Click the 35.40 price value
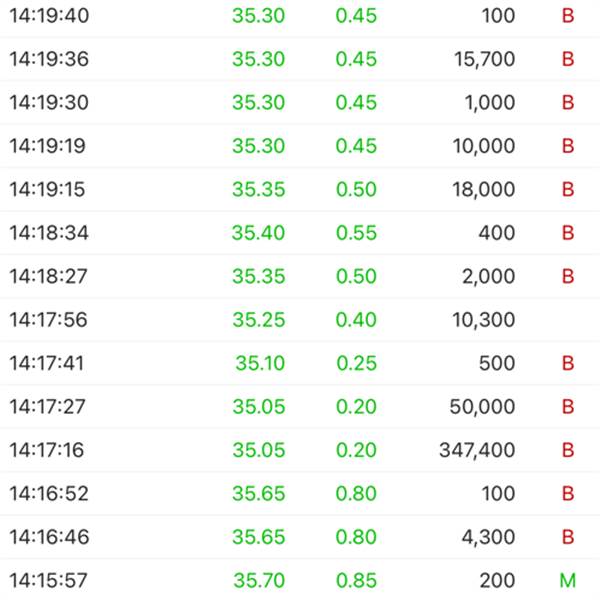The height and width of the screenshot is (600, 600). pyautogui.click(x=259, y=233)
